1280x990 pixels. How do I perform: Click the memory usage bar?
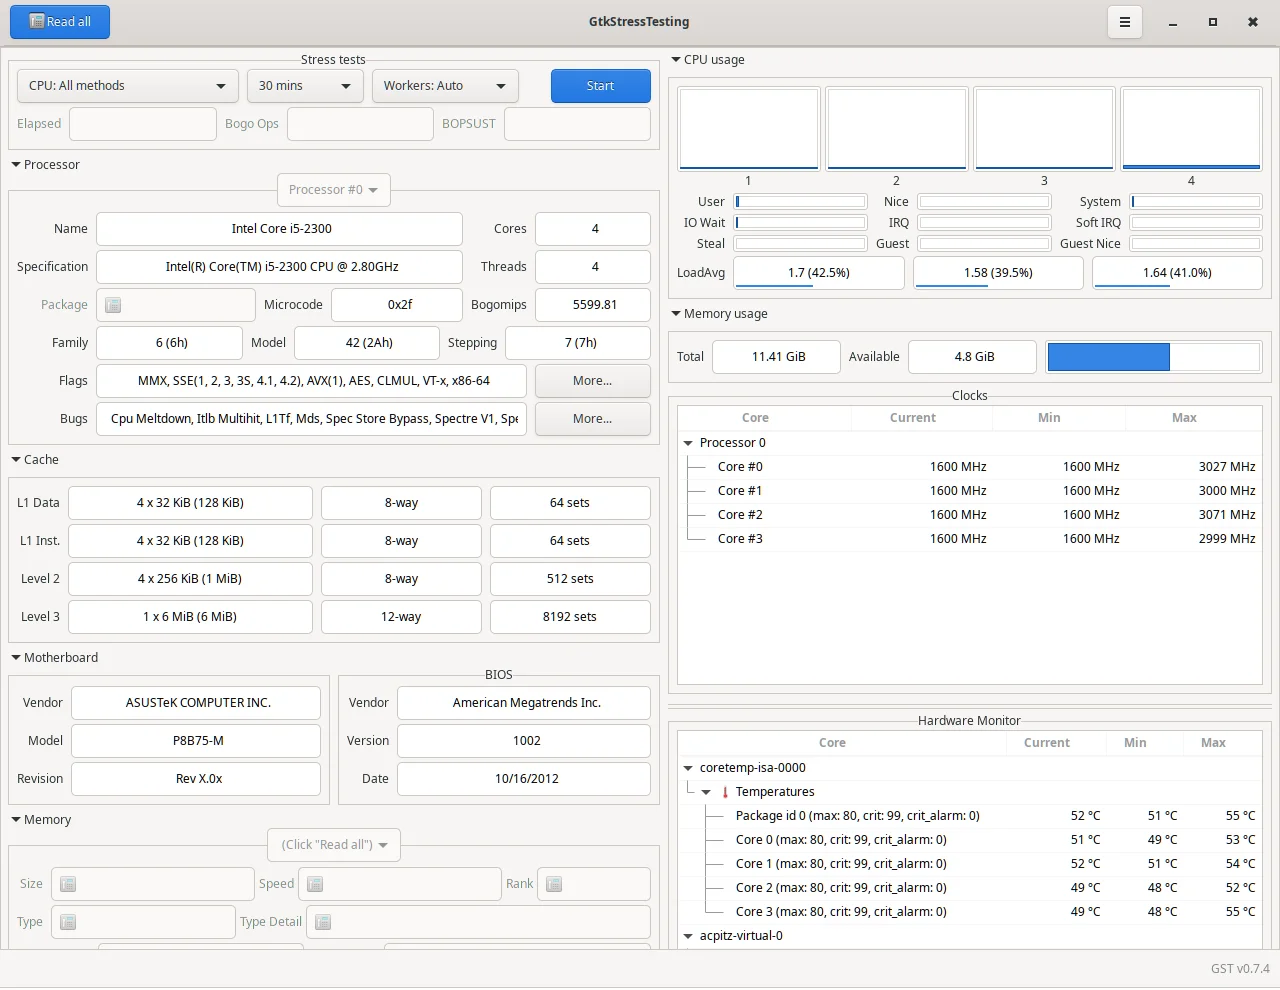[1154, 357]
